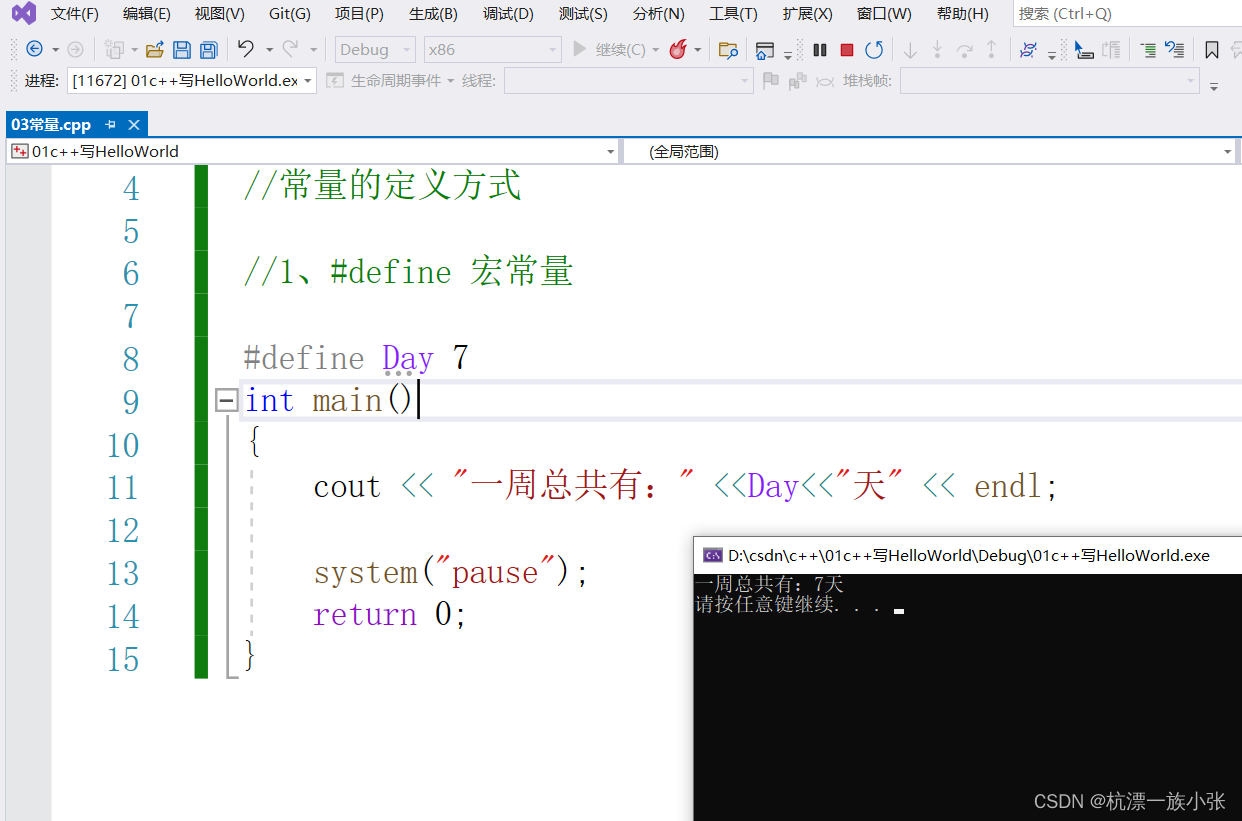Viewport: 1242px width, 821px height.
Task: Click the Find in Files folder icon
Action: (728, 49)
